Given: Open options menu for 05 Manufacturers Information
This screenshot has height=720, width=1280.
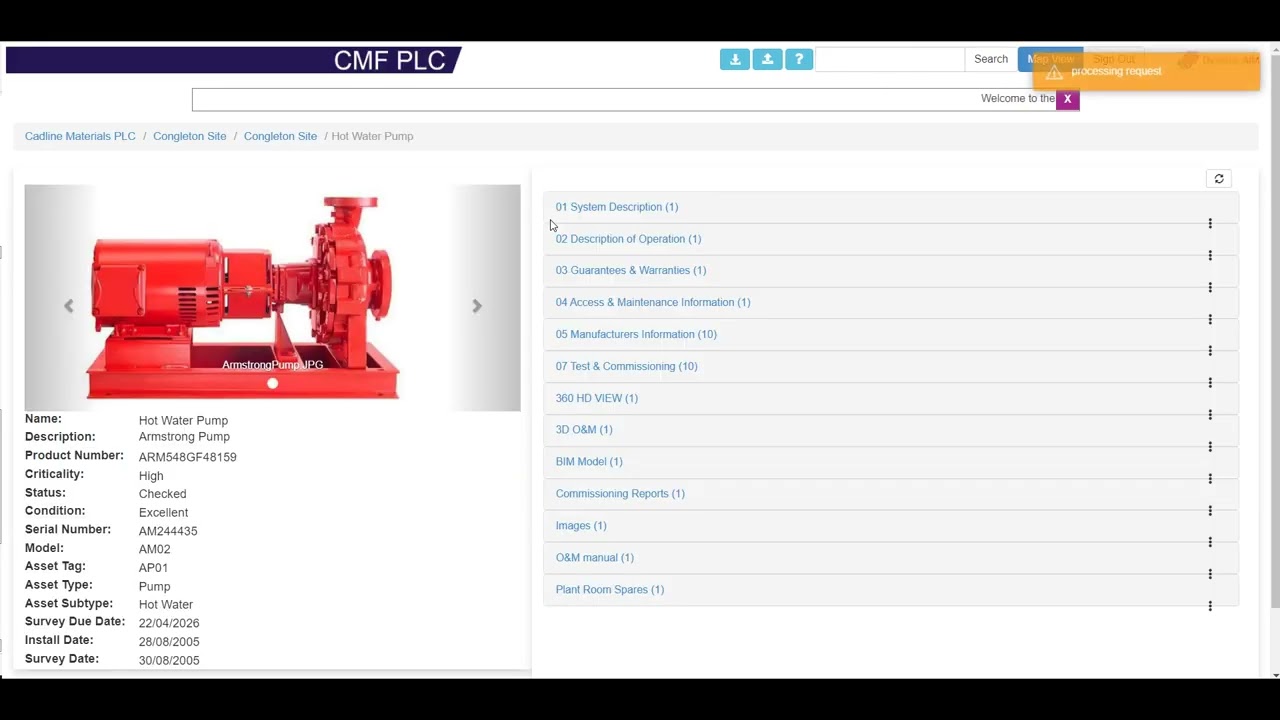Looking at the screenshot, I should [x=1210, y=351].
